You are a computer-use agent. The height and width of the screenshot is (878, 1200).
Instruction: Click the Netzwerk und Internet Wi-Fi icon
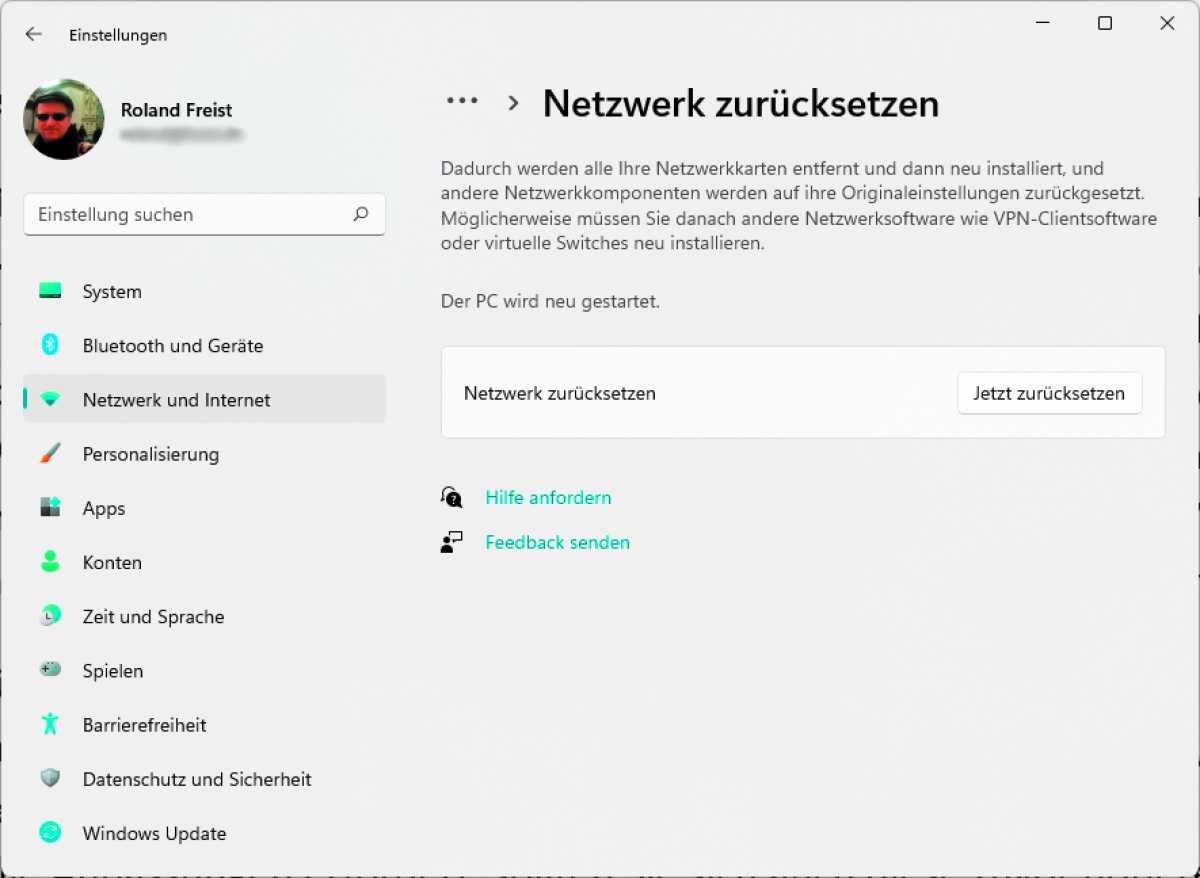[x=50, y=399]
